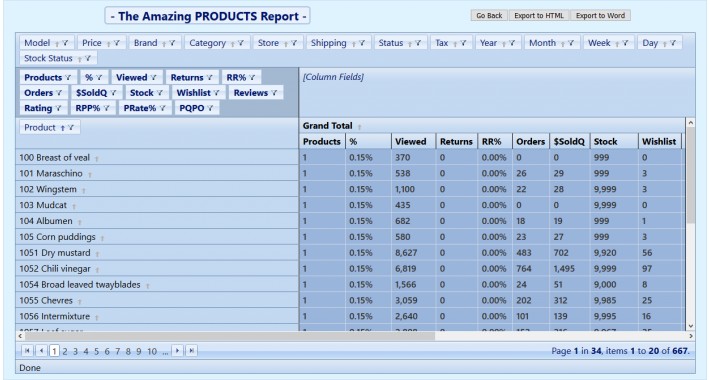Select the Stock data field button
This screenshot has height=380, width=710.
[147, 93]
